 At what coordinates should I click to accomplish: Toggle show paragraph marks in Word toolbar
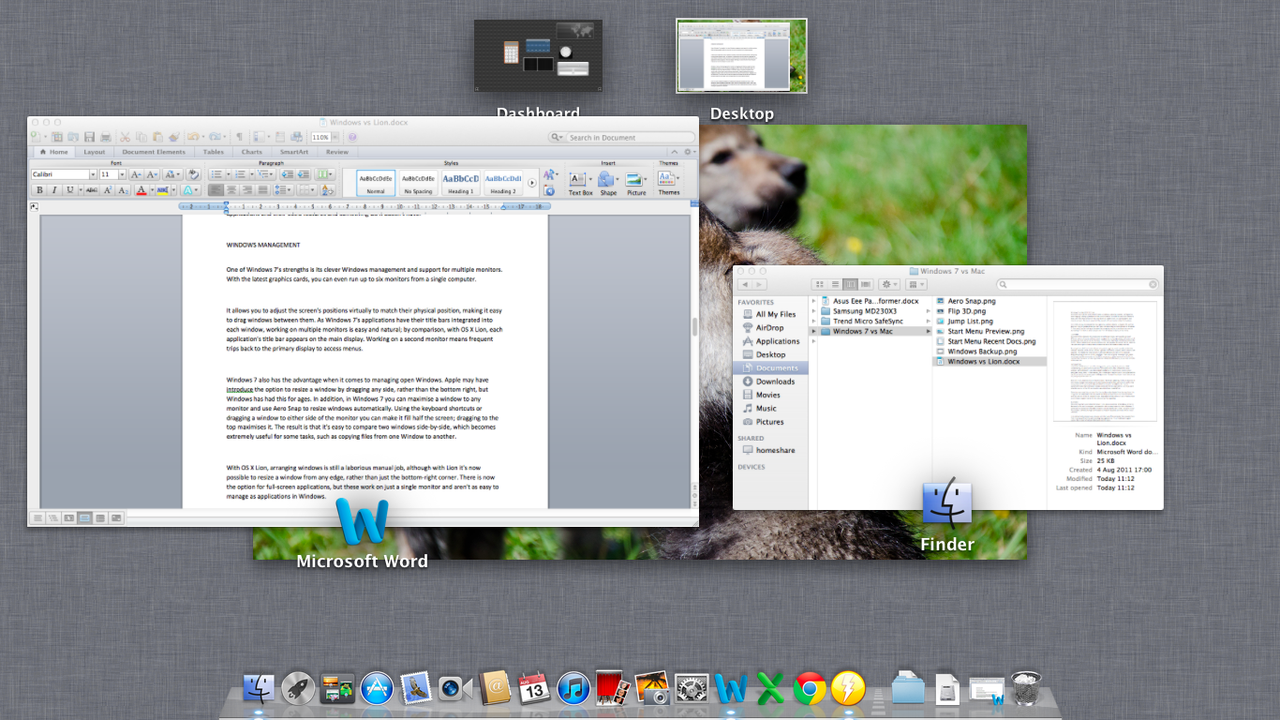coord(239,137)
